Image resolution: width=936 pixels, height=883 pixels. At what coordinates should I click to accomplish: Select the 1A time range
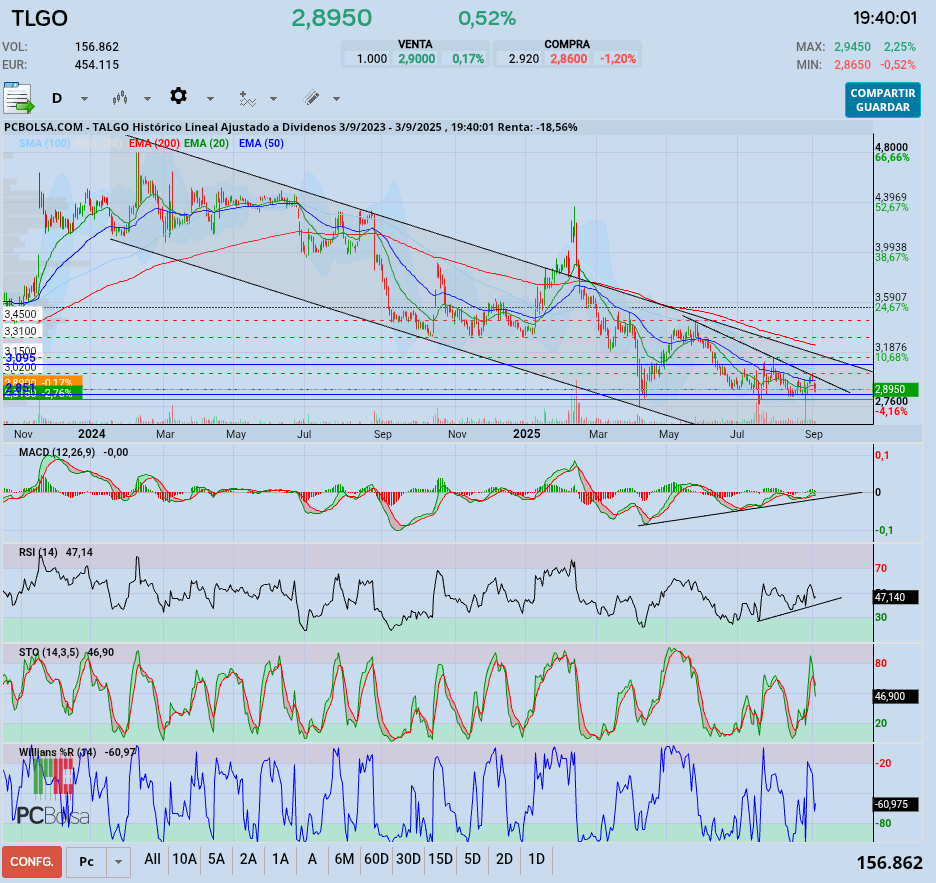(x=281, y=859)
